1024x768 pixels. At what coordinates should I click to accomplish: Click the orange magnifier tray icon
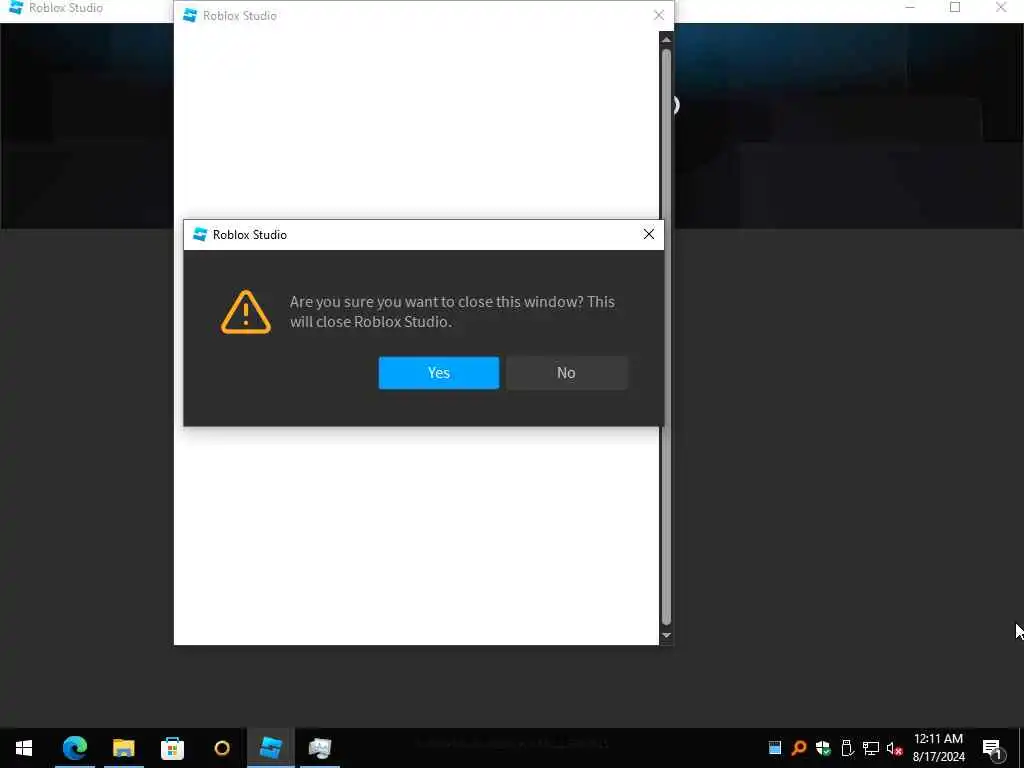pos(798,748)
